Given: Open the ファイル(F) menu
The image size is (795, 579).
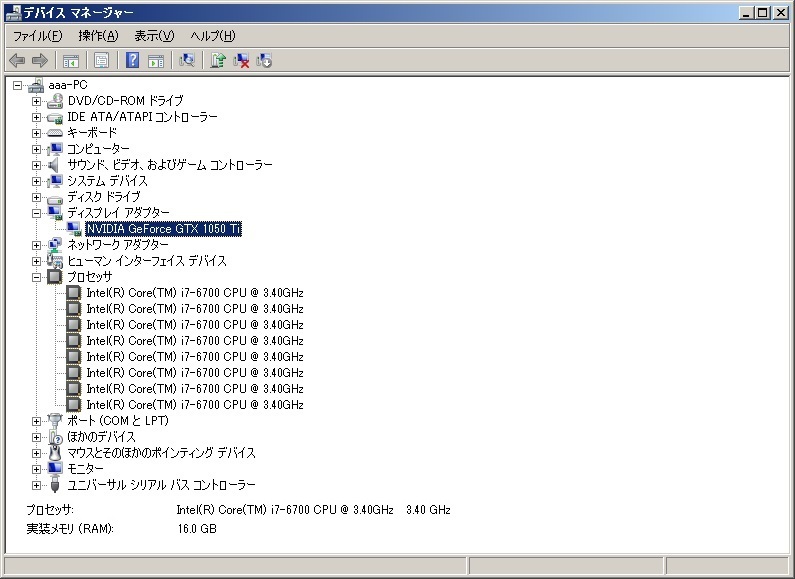Looking at the screenshot, I should (x=37, y=36).
